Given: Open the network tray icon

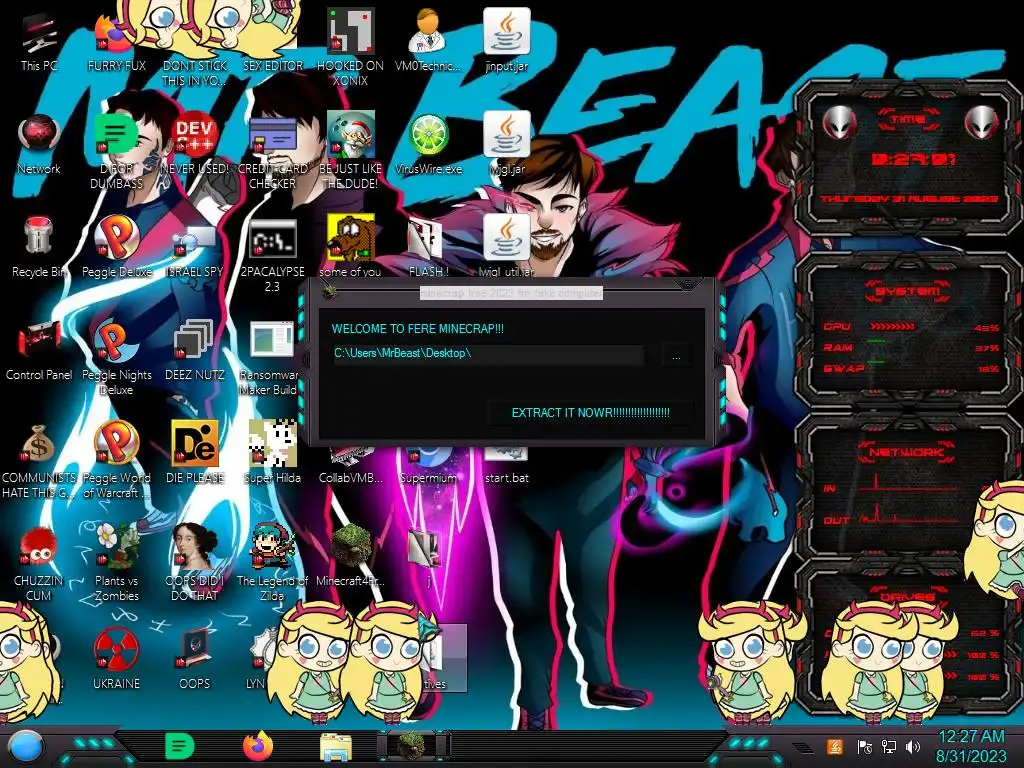Looking at the screenshot, I should point(889,746).
